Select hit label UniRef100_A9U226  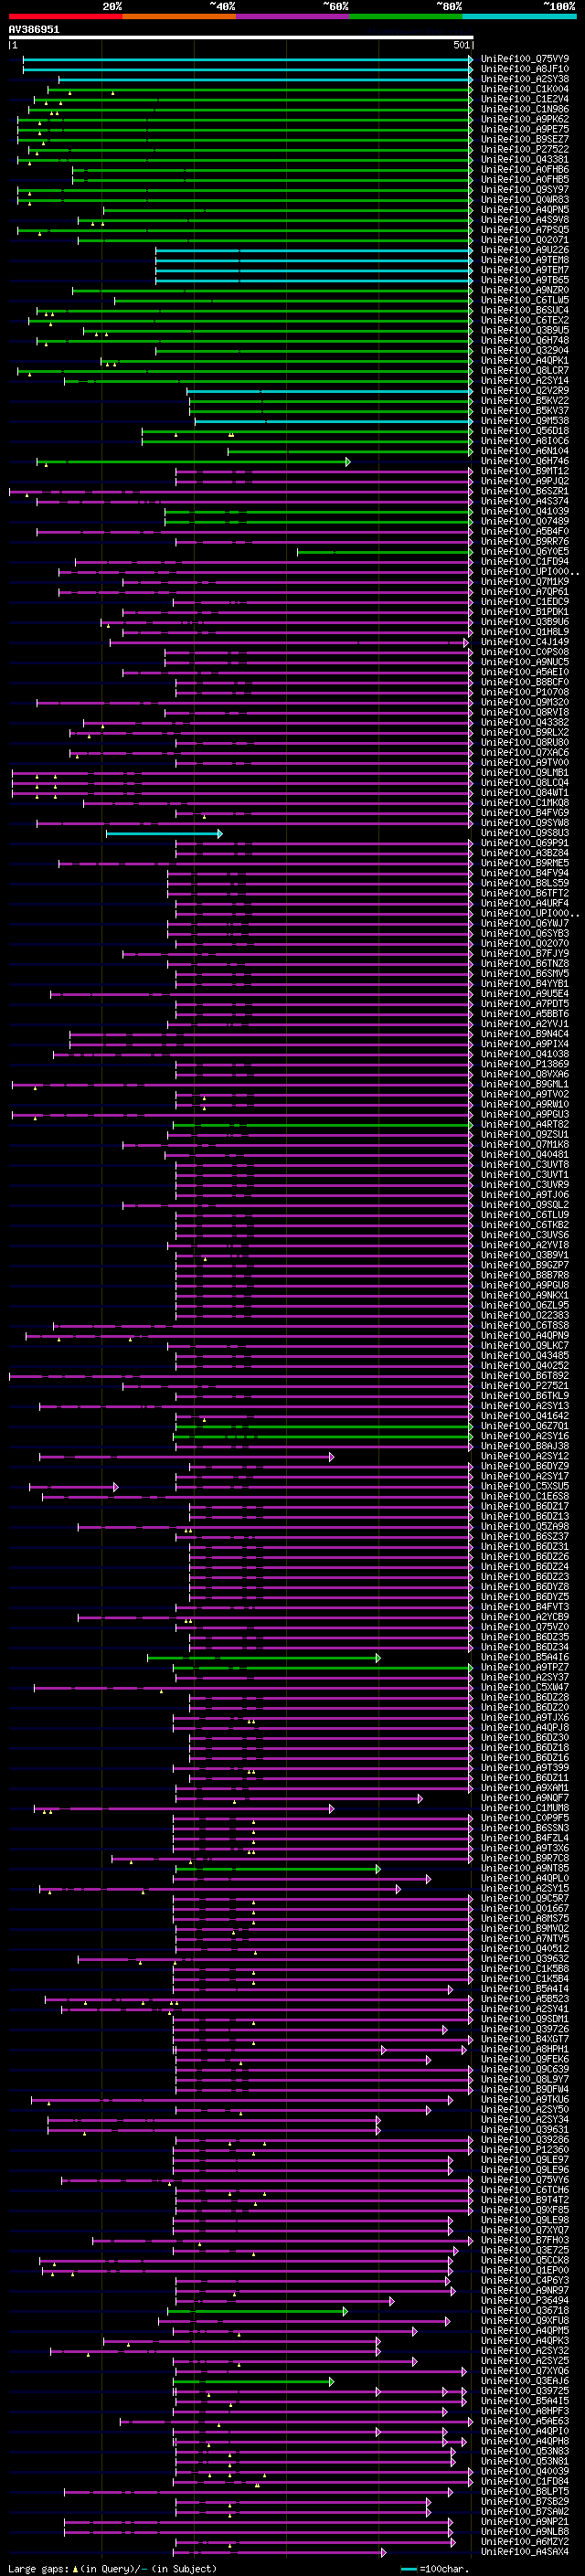(525, 250)
